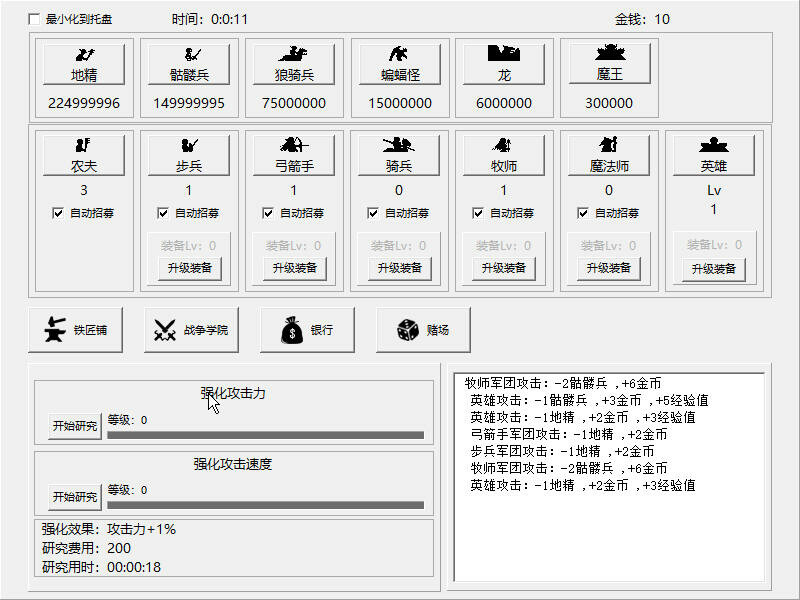Attack the 蝙蝠怪 bat monster icon
800x600 pixels.
pyautogui.click(x=398, y=61)
